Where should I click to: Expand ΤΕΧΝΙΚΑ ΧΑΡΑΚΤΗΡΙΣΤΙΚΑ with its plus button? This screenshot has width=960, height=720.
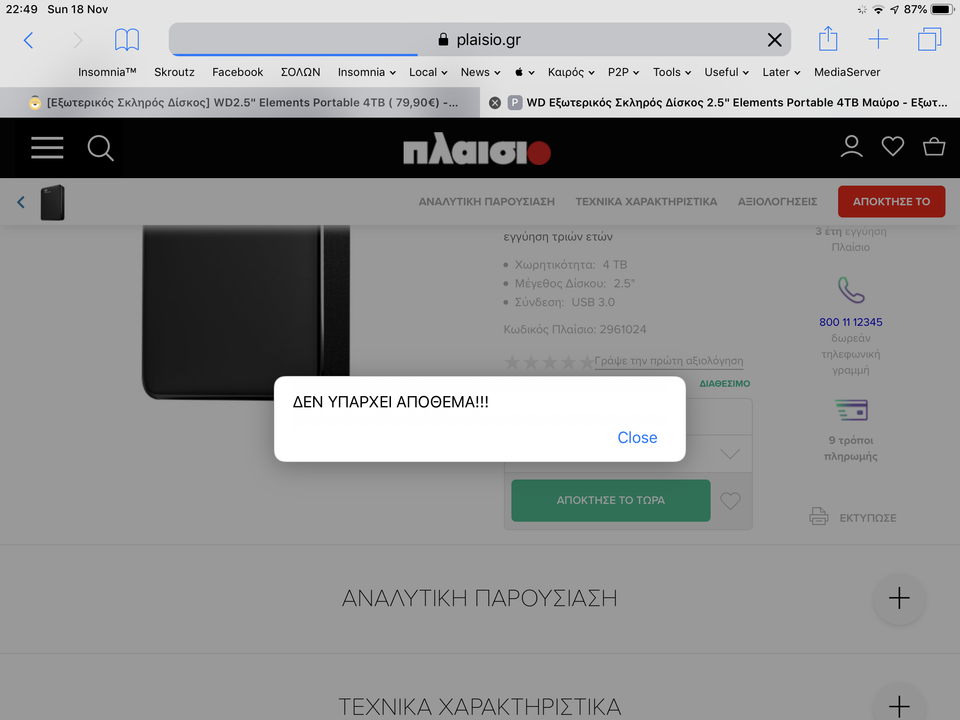coord(899,706)
